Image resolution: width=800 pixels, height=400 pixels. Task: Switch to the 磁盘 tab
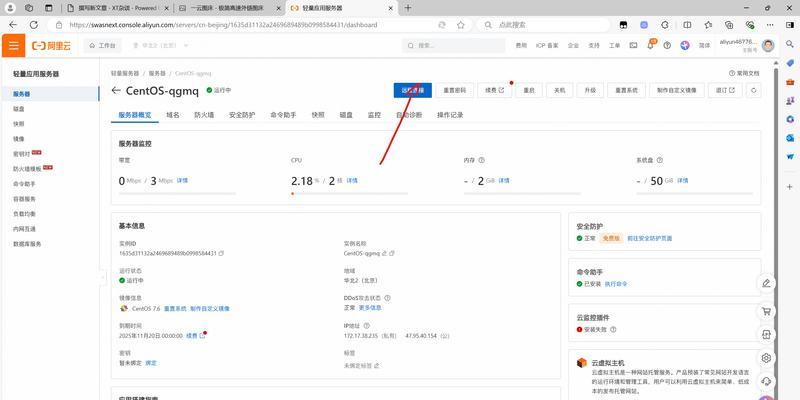(346, 115)
